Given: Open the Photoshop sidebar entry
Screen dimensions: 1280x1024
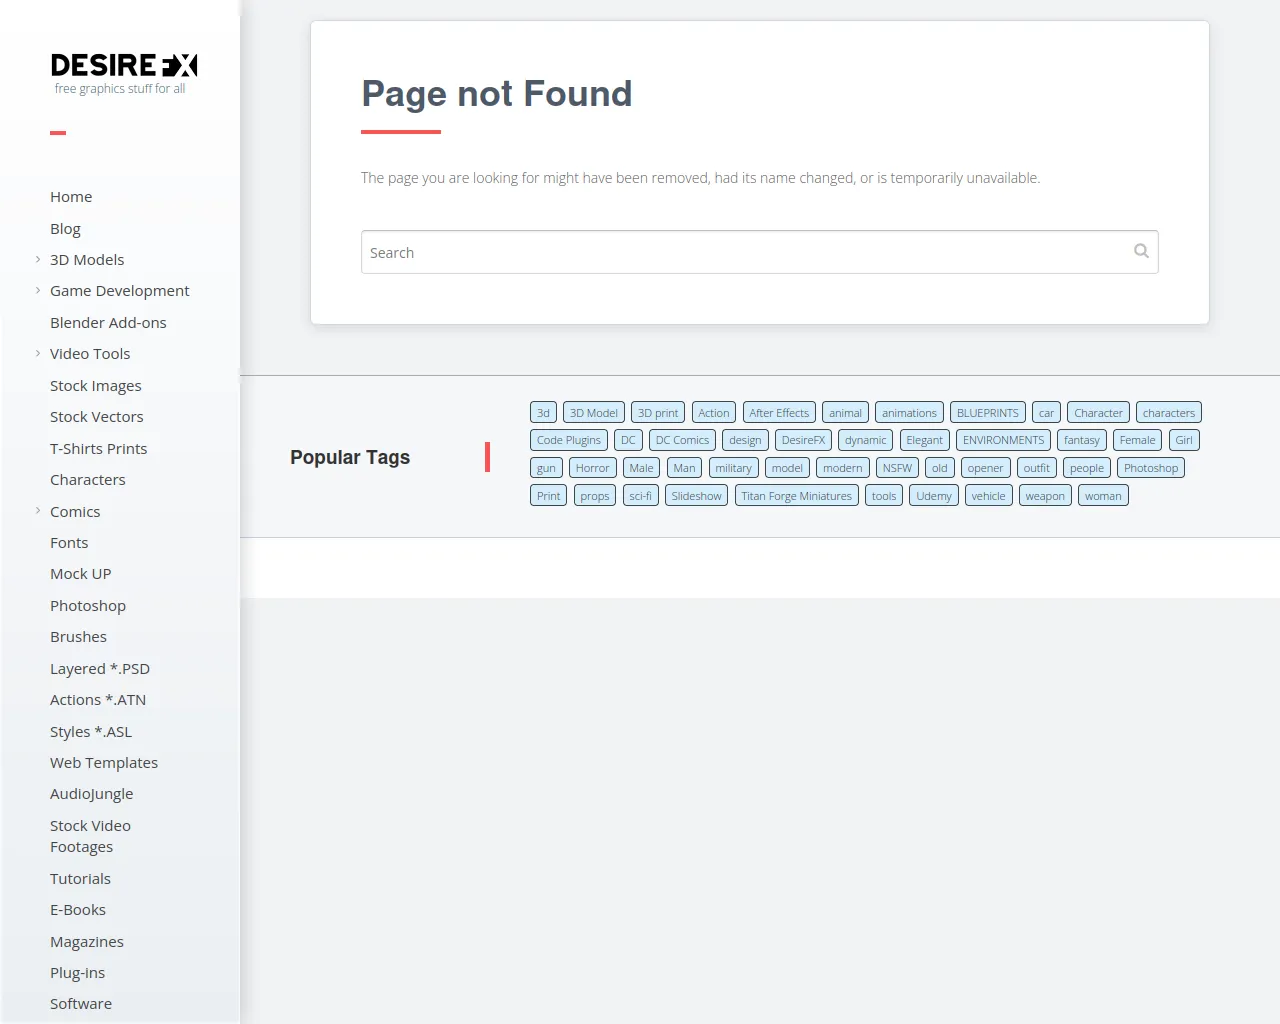Looking at the screenshot, I should tap(88, 605).
